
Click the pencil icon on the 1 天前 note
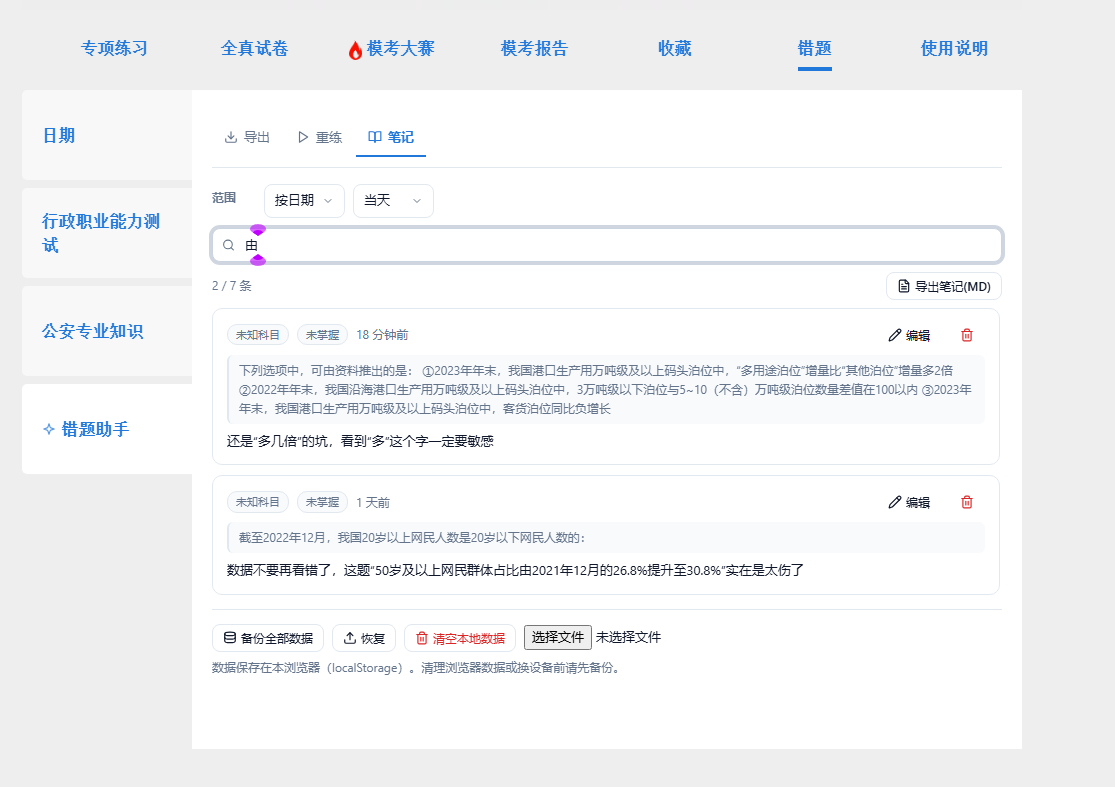(x=895, y=502)
